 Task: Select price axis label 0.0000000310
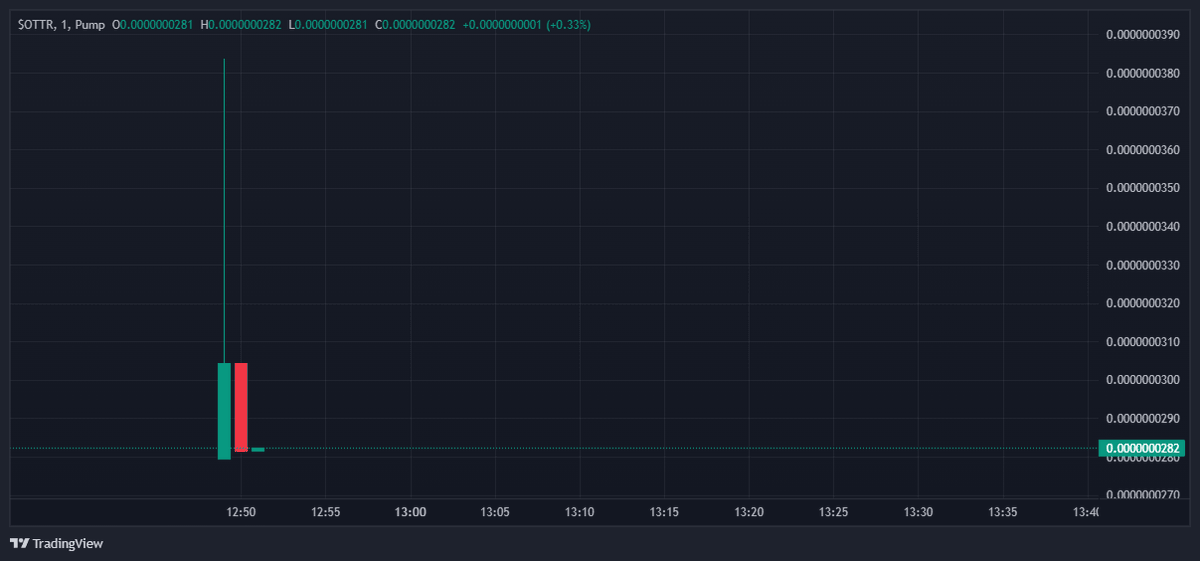click(x=1143, y=342)
